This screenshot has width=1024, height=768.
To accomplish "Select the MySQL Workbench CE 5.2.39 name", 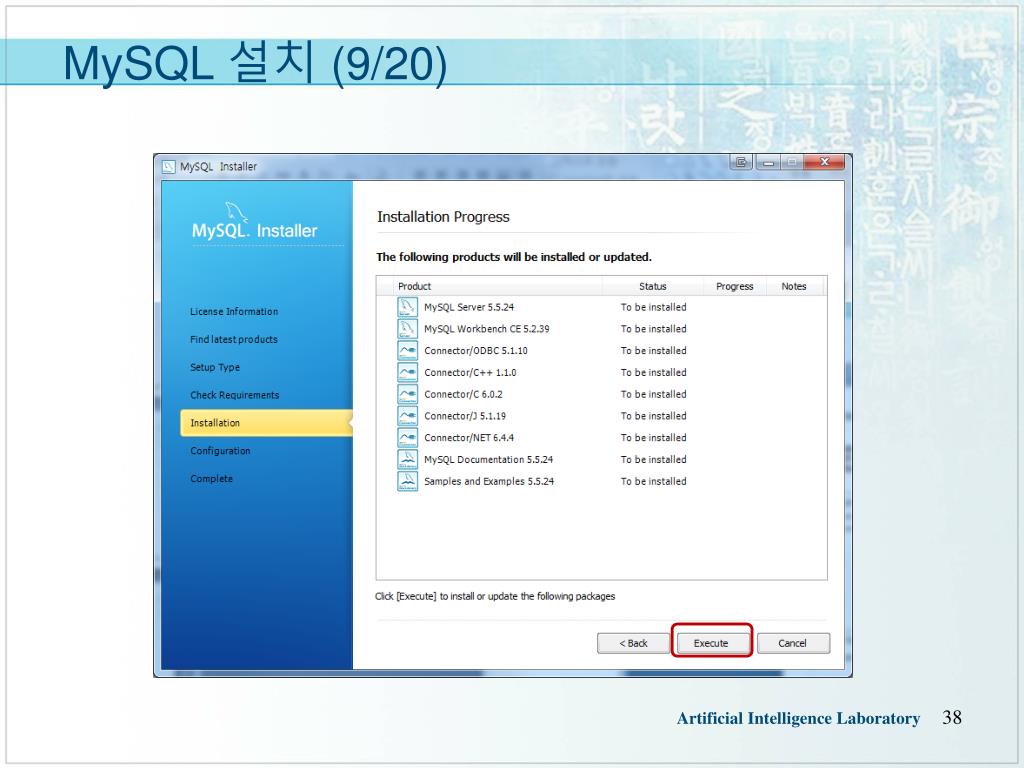I will (487, 328).
